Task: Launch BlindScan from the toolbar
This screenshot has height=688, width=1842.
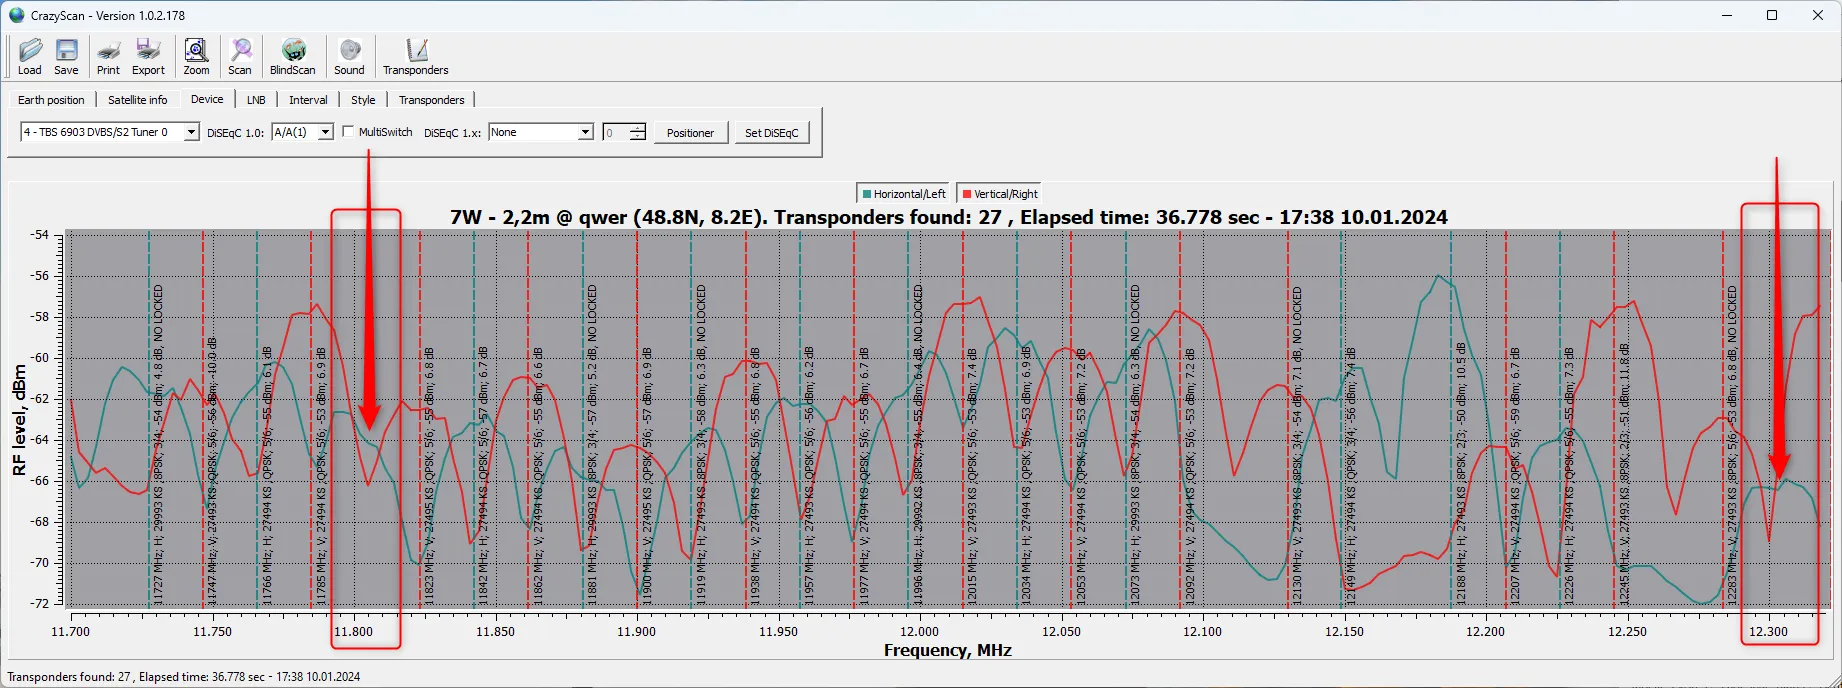Action: (292, 56)
